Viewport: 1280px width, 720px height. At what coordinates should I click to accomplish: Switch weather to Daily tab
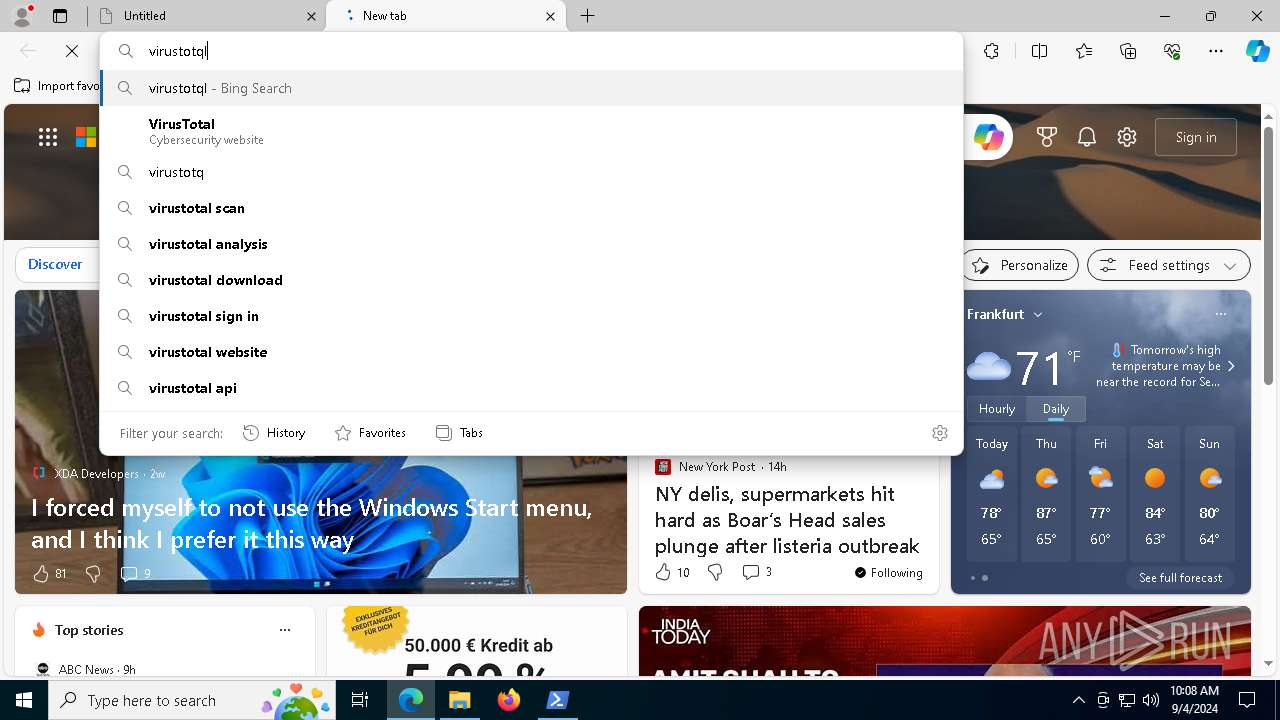point(1056,409)
